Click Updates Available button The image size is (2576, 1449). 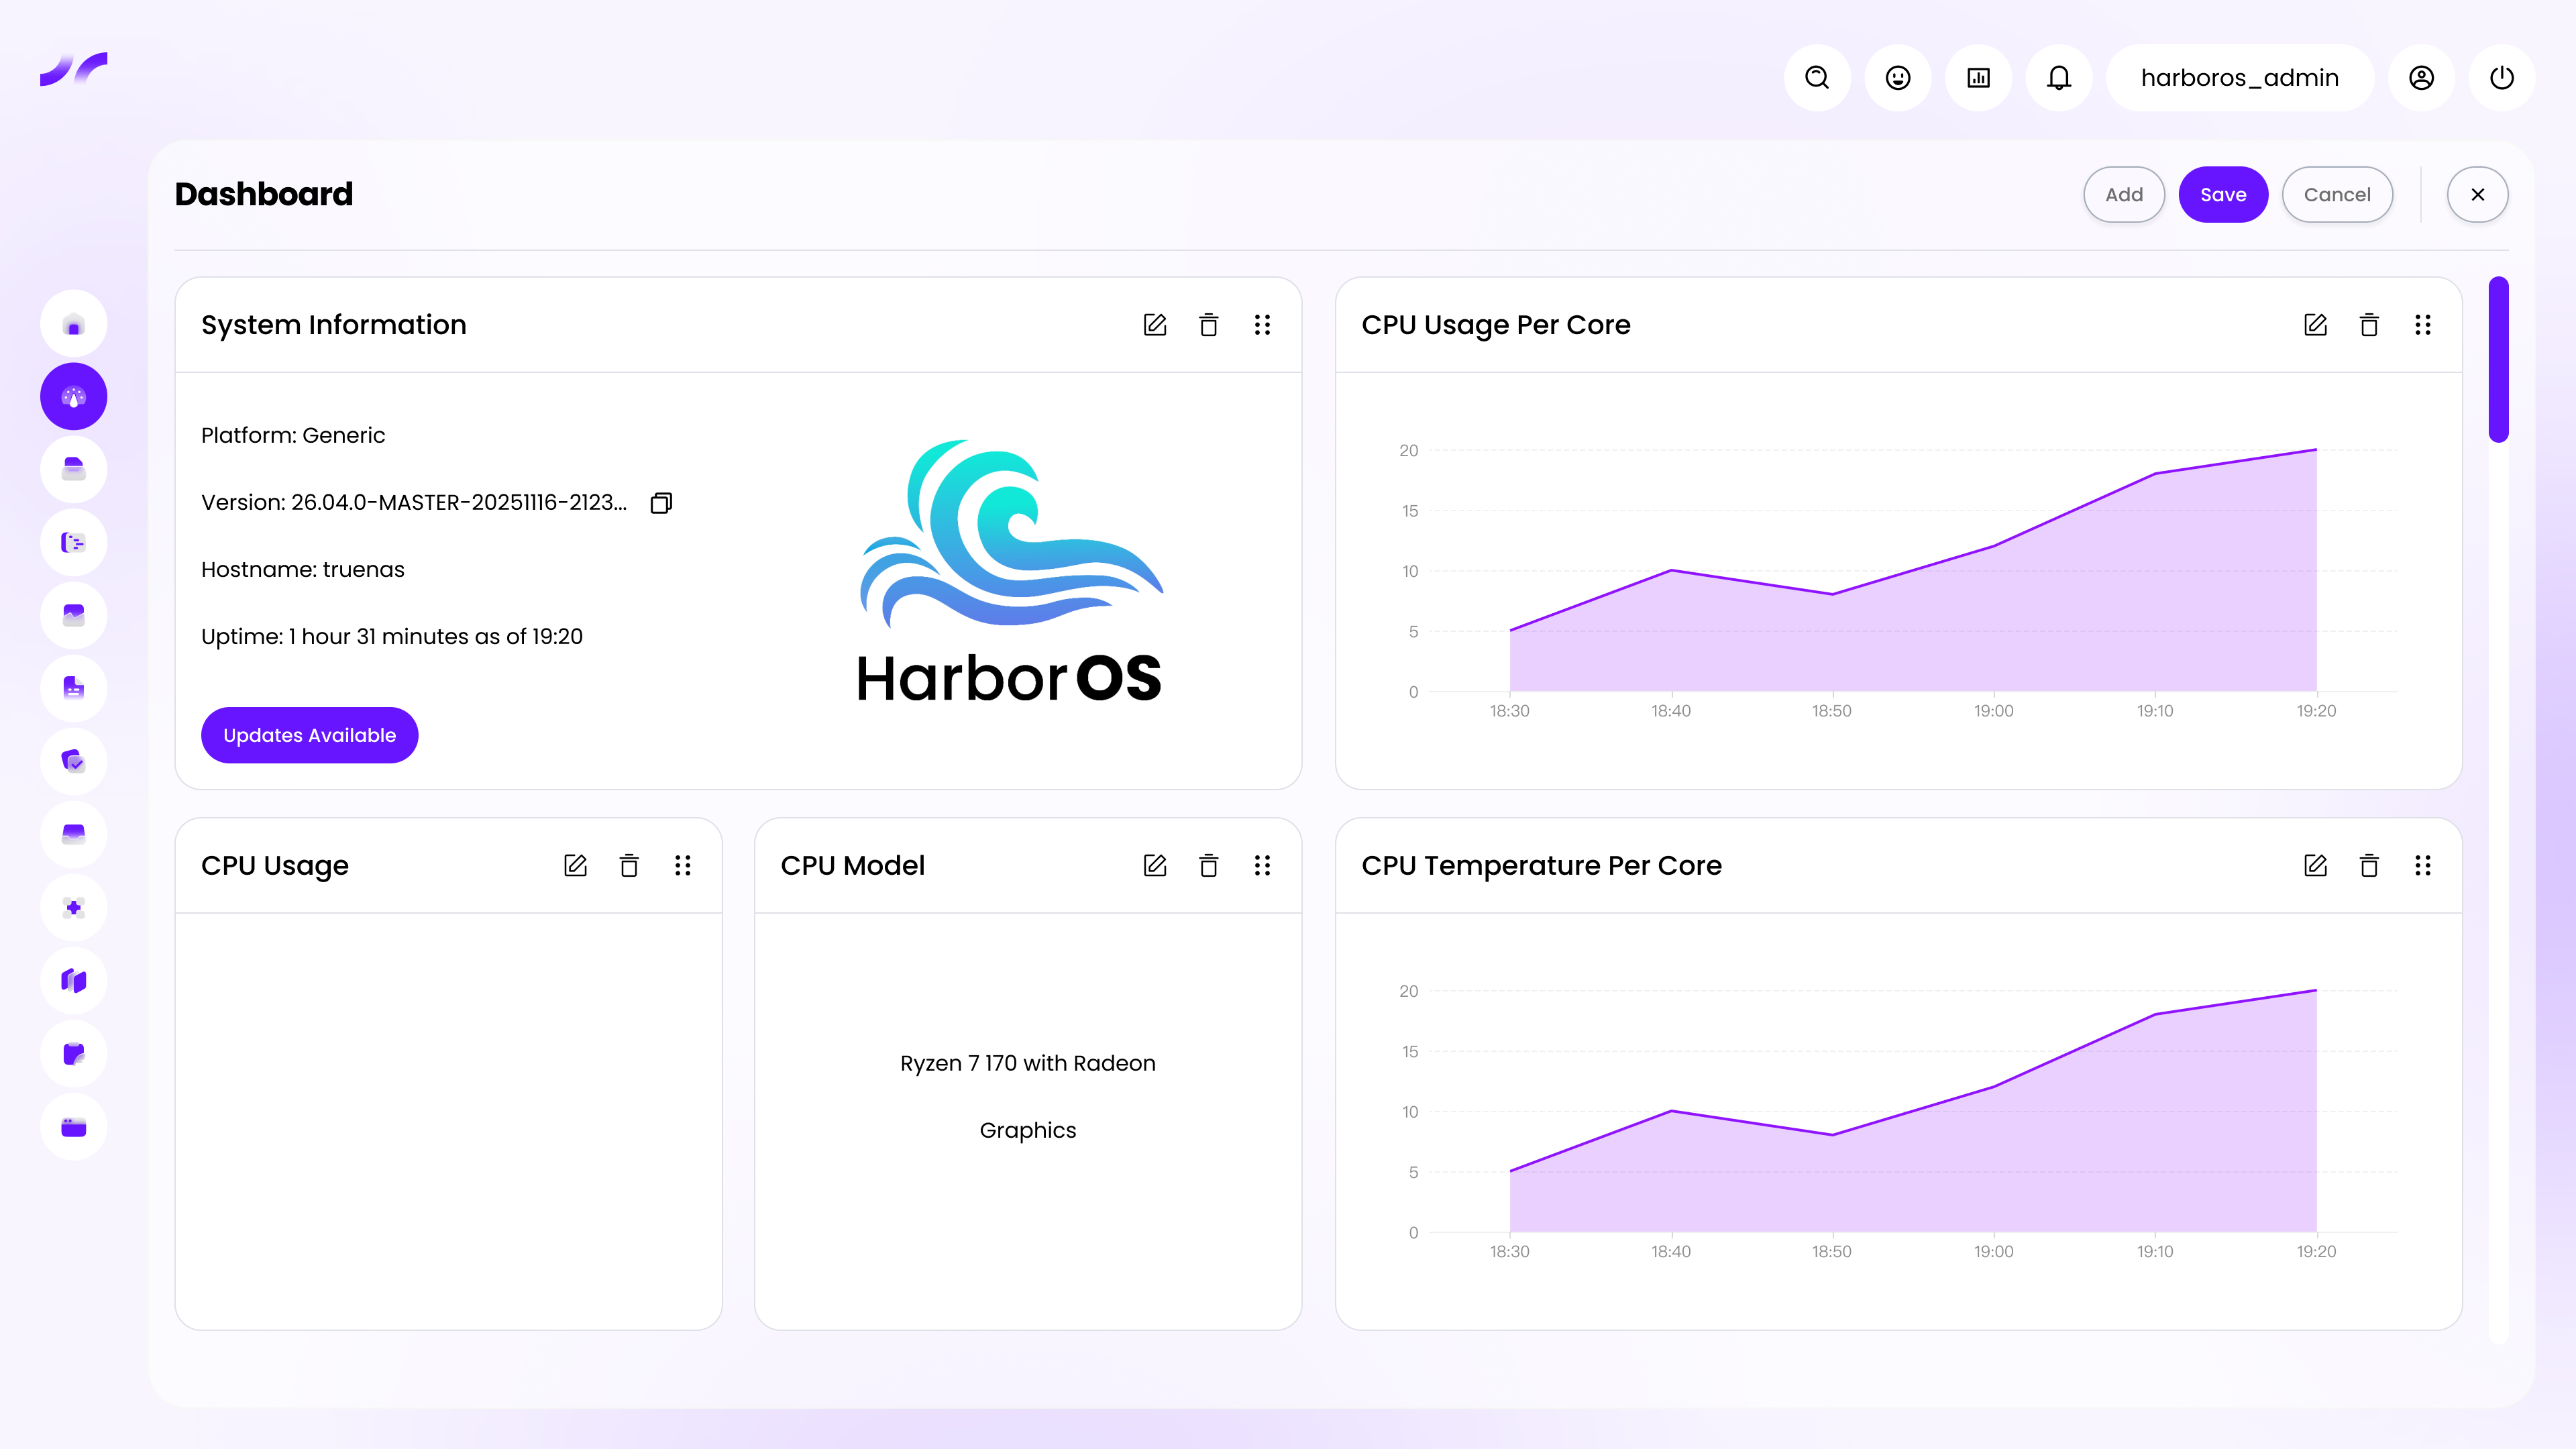tap(309, 735)
